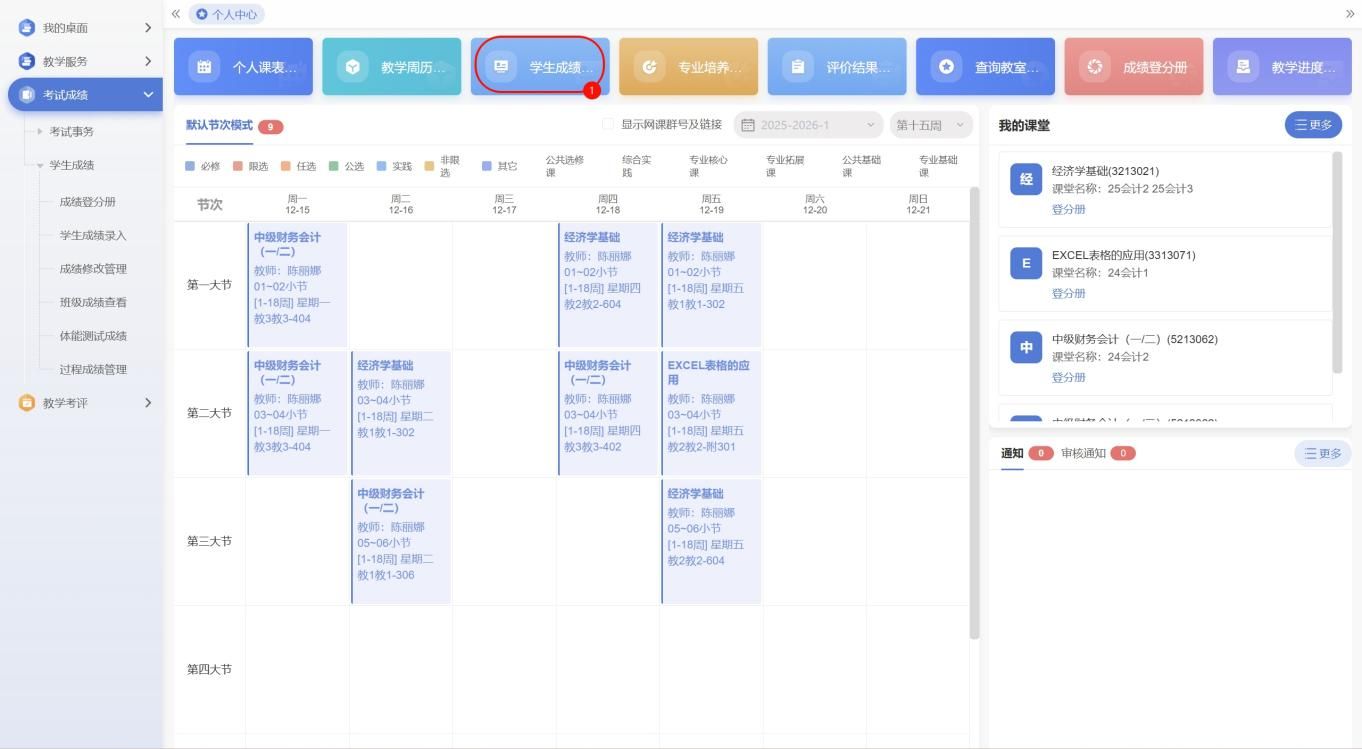The height and width of the screenshot is (749, 1362).
Task: Click the 成绩登分册 icon tile
Action: (1095, 67)
